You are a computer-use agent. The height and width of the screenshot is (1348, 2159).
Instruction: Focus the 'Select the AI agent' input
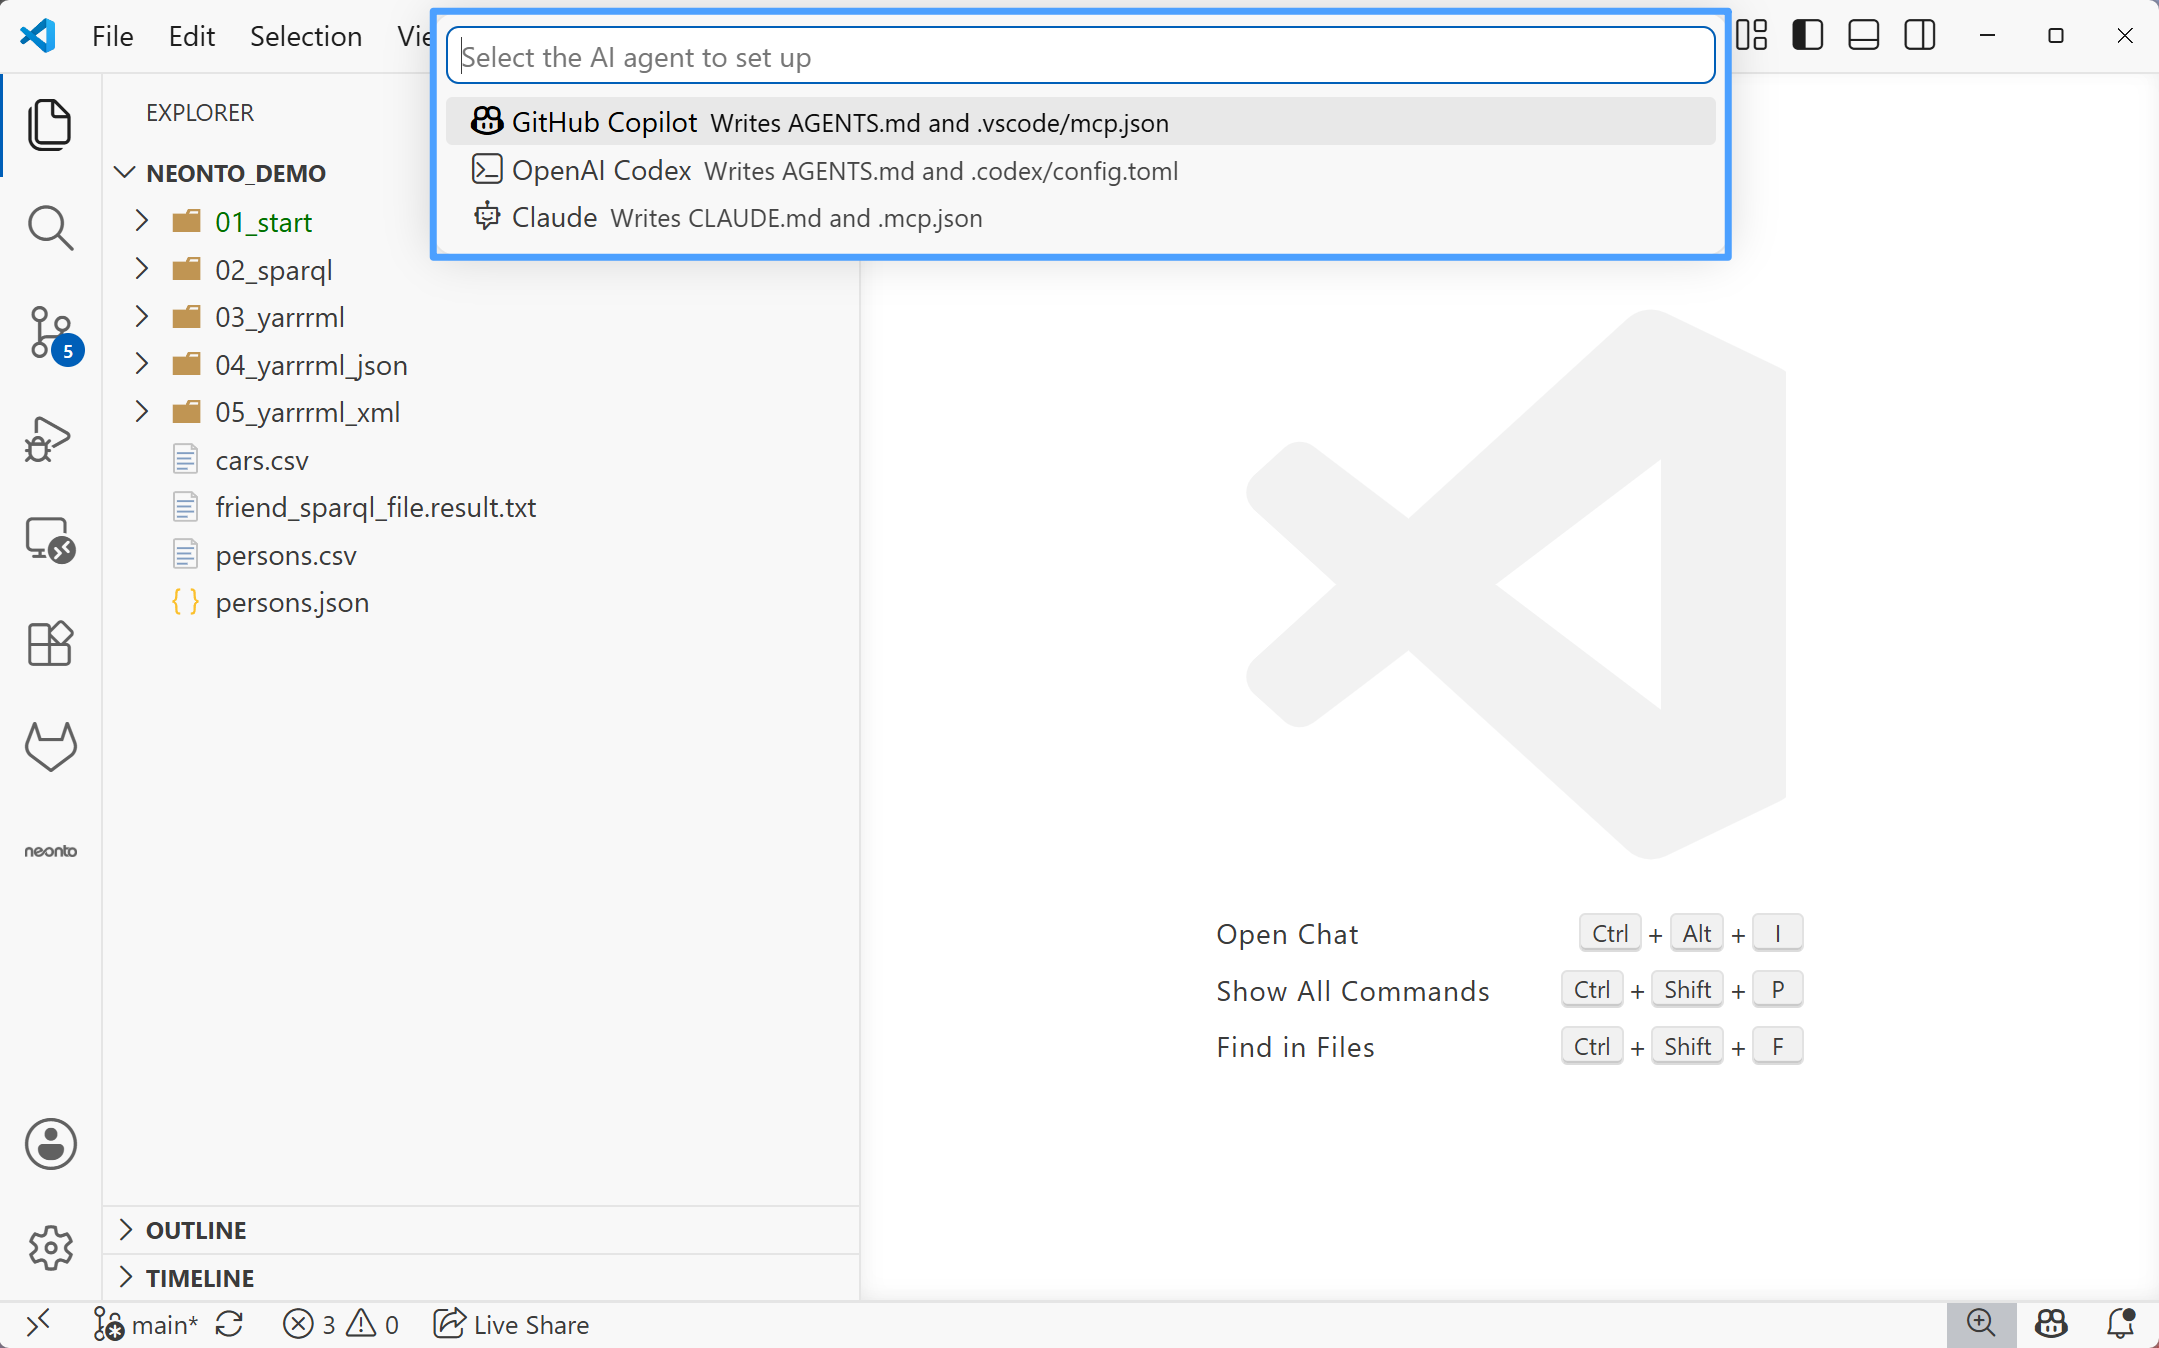click(x=1080, y=57)
